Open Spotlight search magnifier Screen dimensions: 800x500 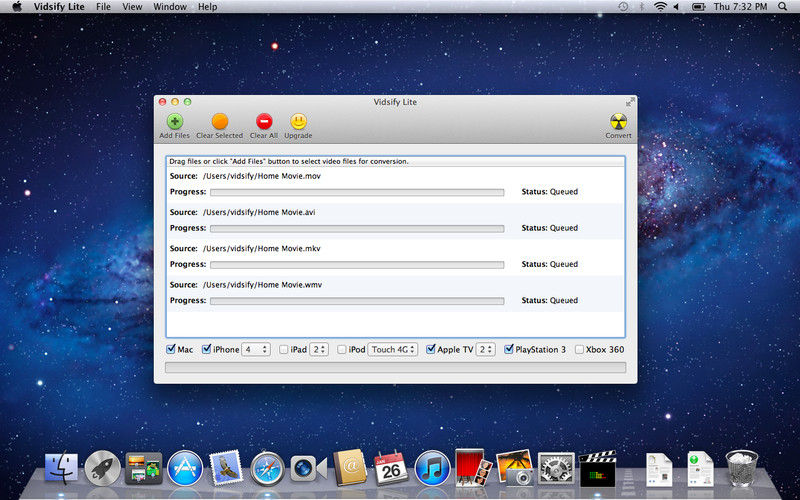click(783, 7)
